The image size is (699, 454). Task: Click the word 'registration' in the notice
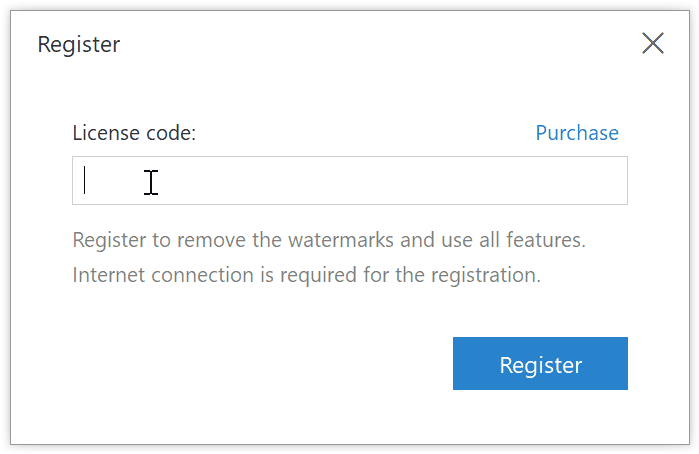click(485, 275)
